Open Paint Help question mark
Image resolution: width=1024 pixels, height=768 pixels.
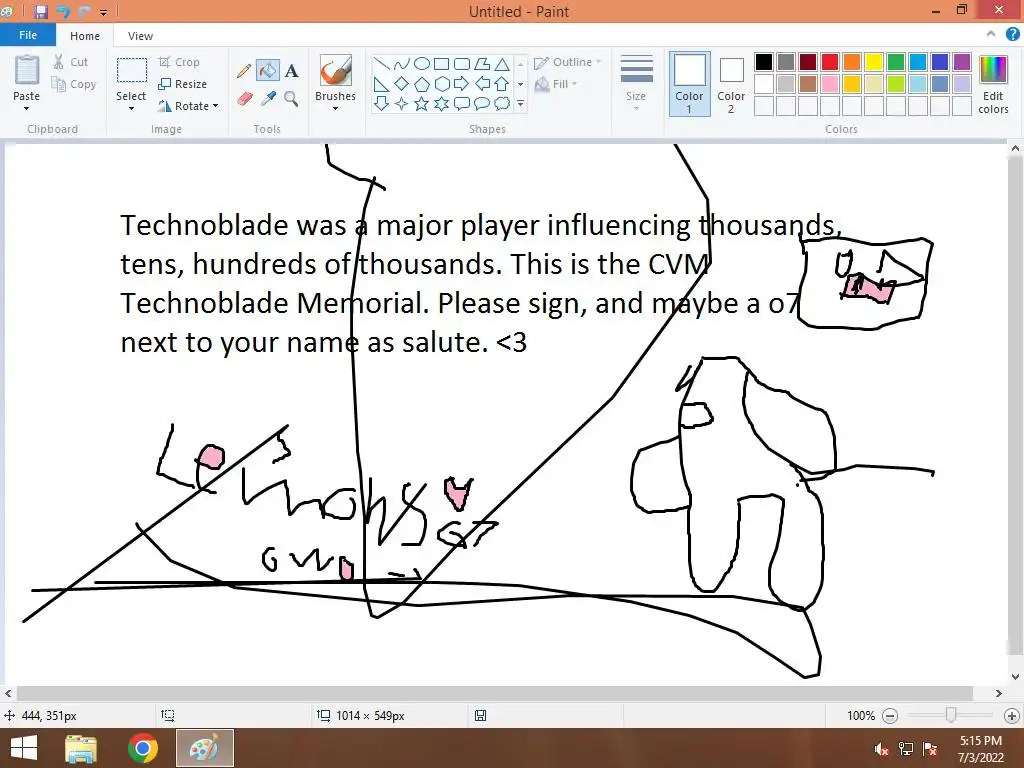point(1012,35)
